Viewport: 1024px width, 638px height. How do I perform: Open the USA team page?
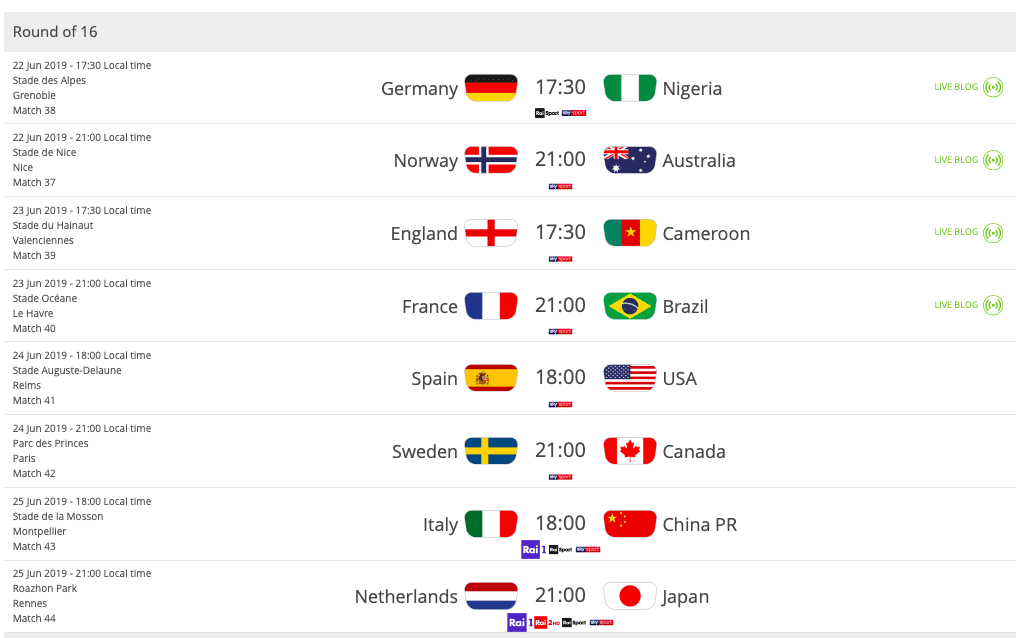pos(680,379)
